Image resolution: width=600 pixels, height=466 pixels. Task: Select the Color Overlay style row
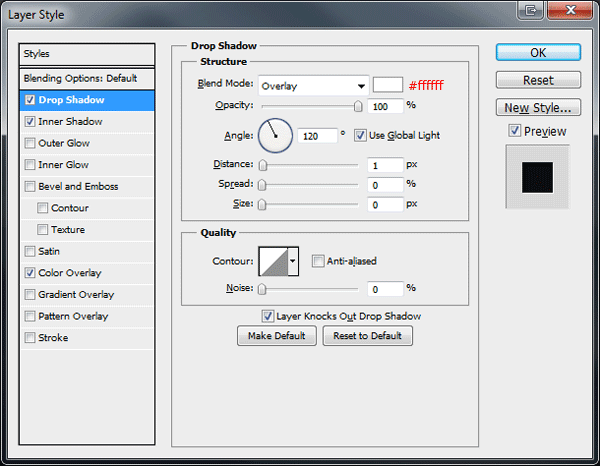click(x=87, y=273)
